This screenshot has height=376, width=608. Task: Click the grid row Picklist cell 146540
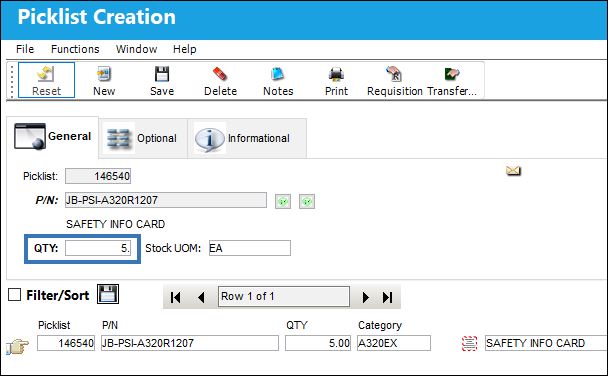[66, 343]
